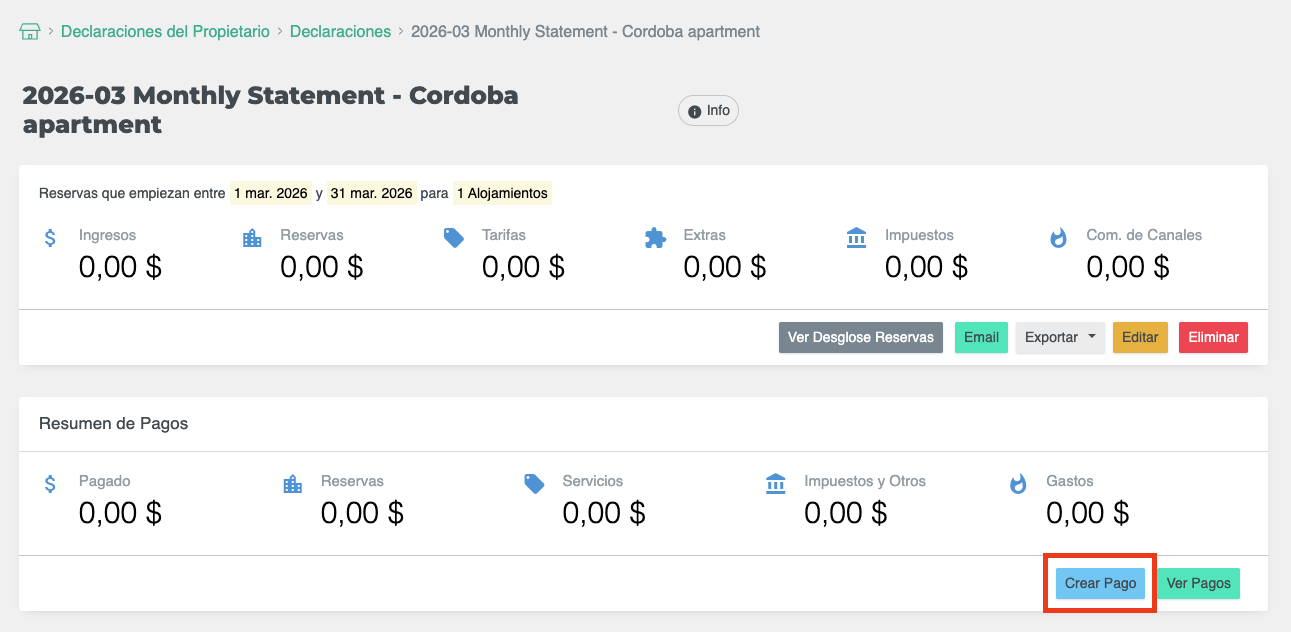This screenshot has width=1291, height=632.
Task: Click the tag icon next to Servicios
Action: [x=534, y=484]
